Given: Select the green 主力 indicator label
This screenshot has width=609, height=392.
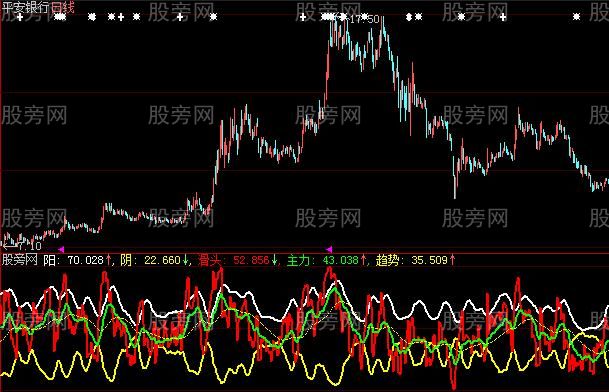Looking at the screenshot, I should pyautogui.click(x=299, y=260).
